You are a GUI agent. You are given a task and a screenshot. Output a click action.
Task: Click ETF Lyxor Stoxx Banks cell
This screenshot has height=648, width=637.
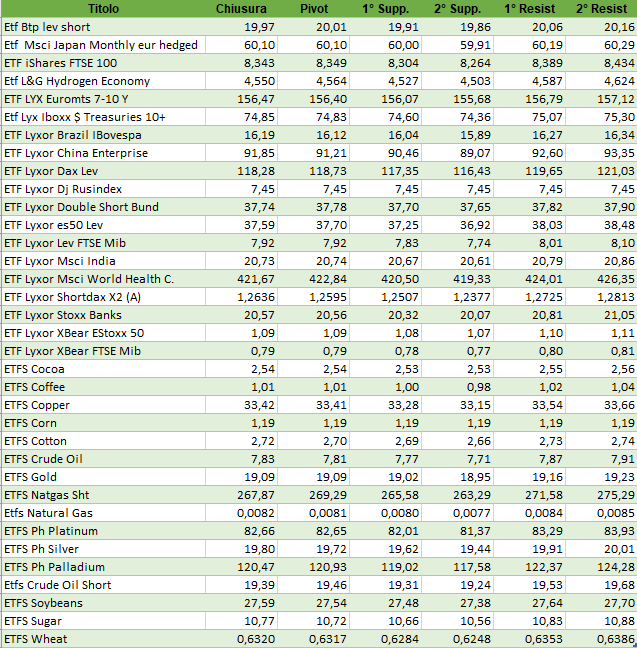pos(103,315)
